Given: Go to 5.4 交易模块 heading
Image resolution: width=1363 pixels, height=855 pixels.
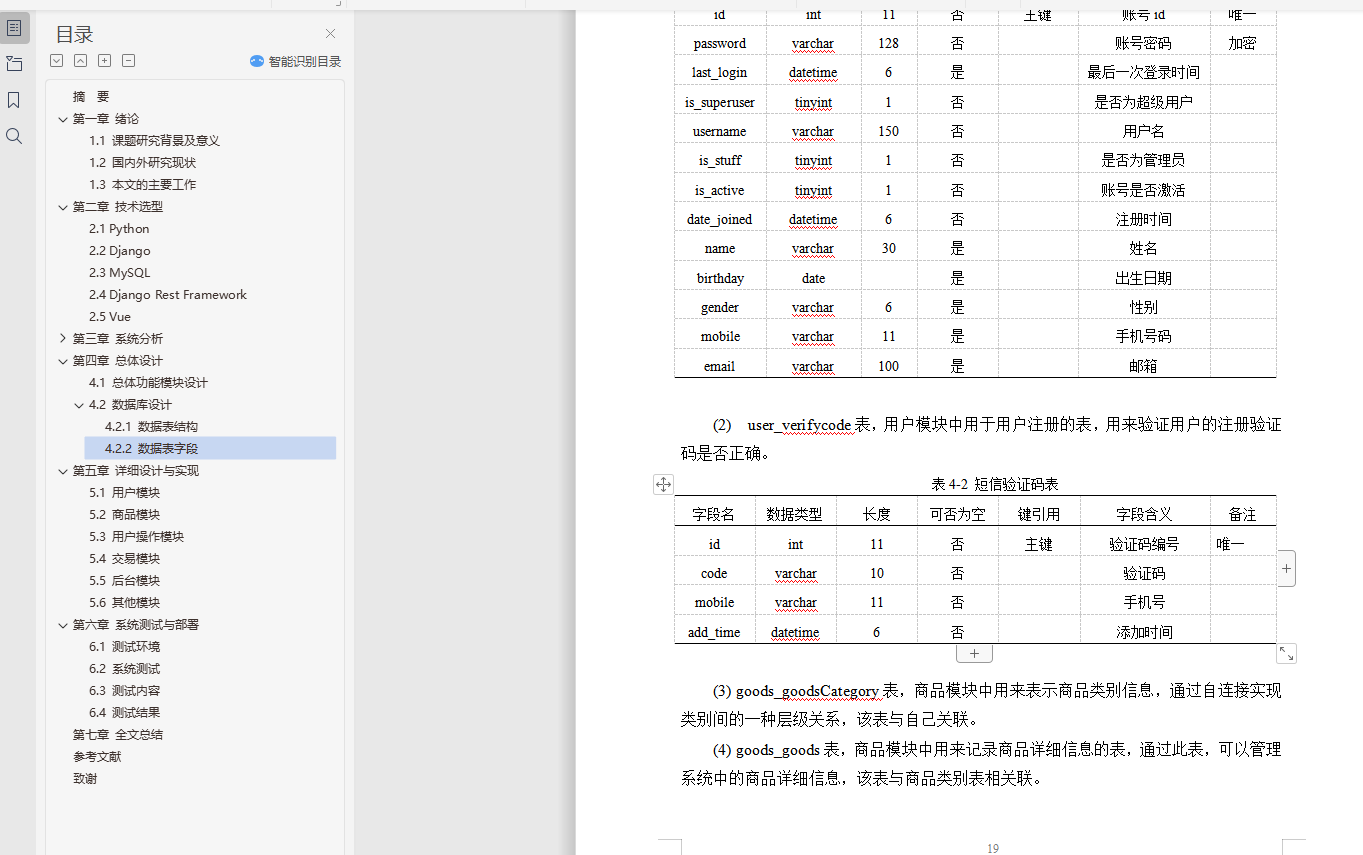Looking at the screenshot, I should coord(124,559).
